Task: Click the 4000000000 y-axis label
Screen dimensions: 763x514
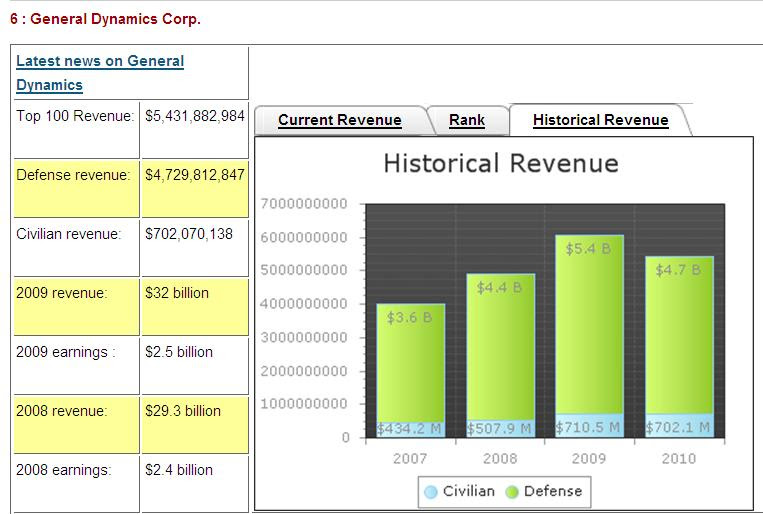Action: coord(304,304)
